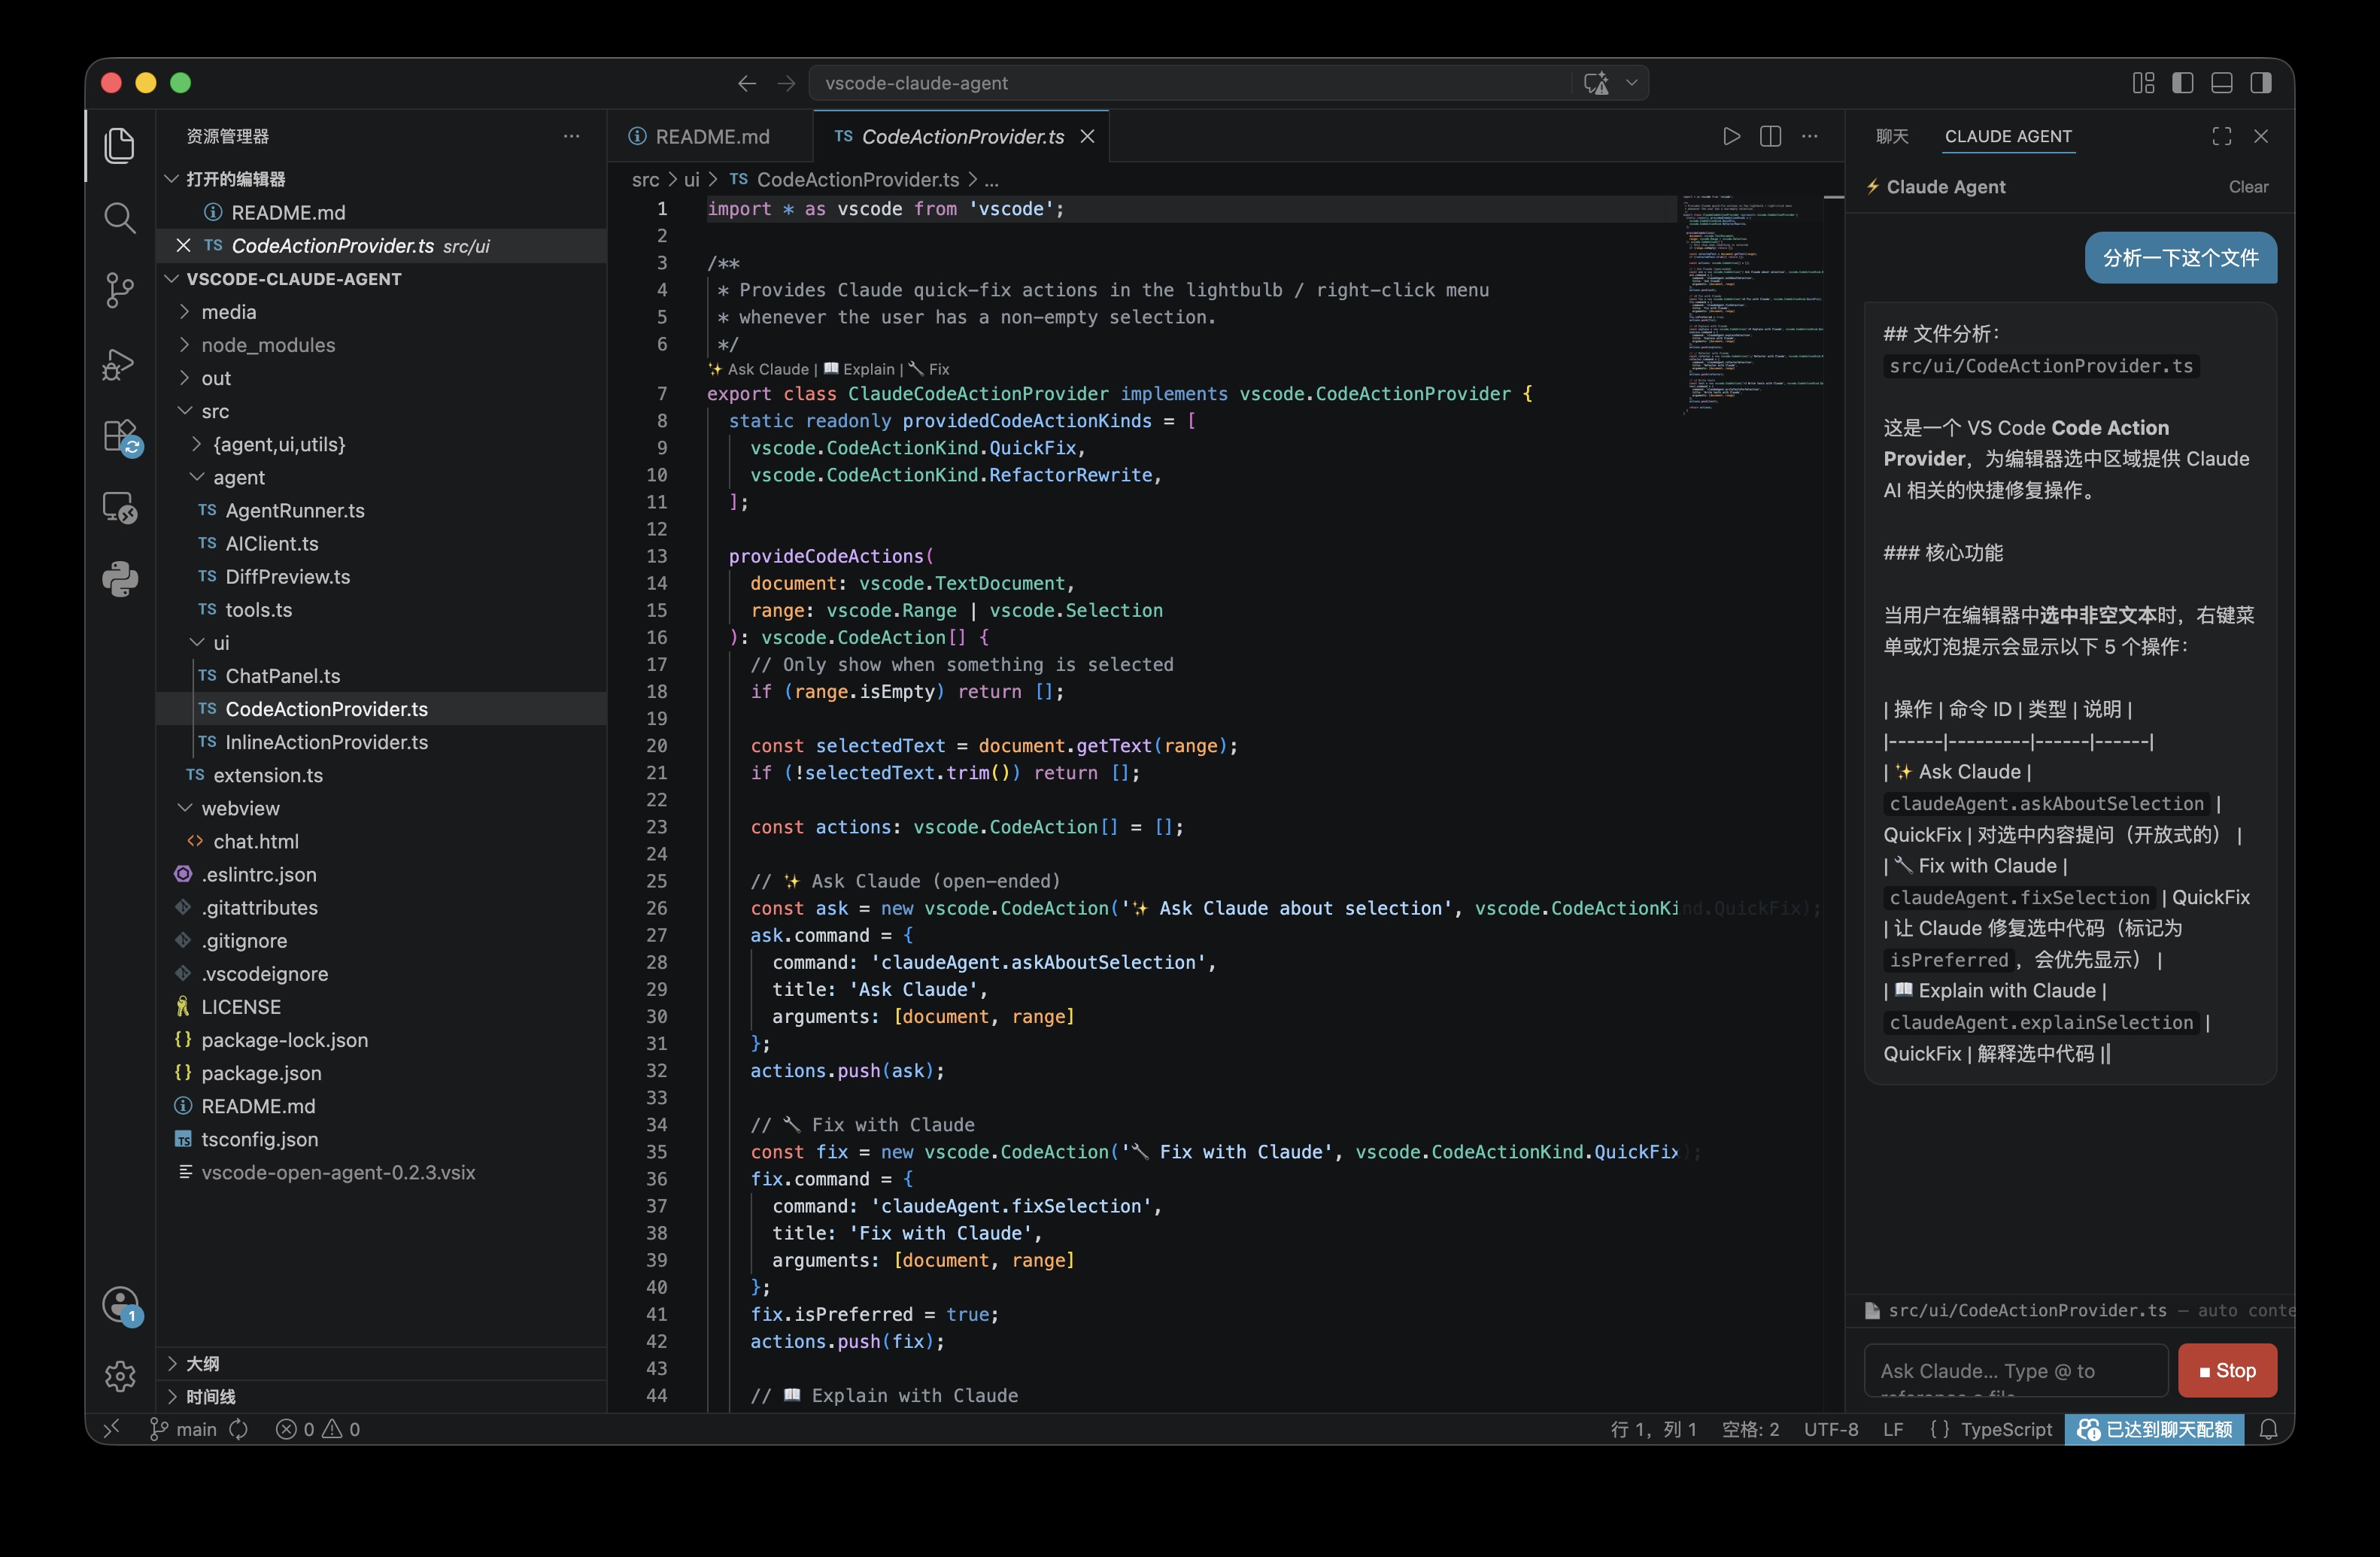Switch to the 聊天 chat tab
Image resolution: width=2380 pixels, height=1557 pixels.
pyautogui.click(x=1892, y=136)
